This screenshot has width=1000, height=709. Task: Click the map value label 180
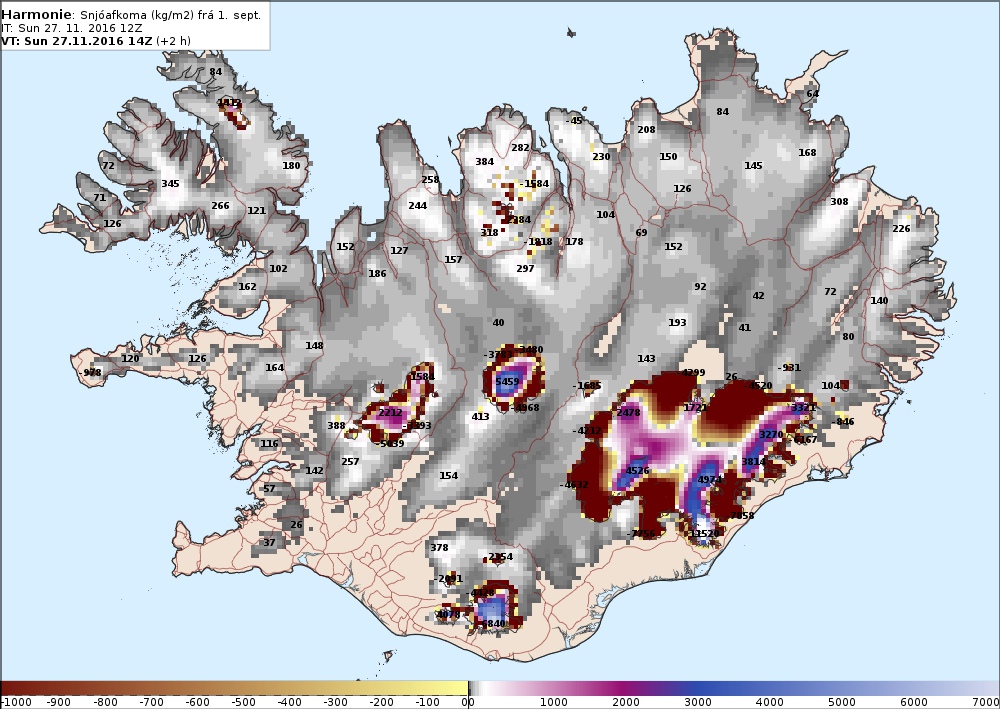tap(291, 165)
